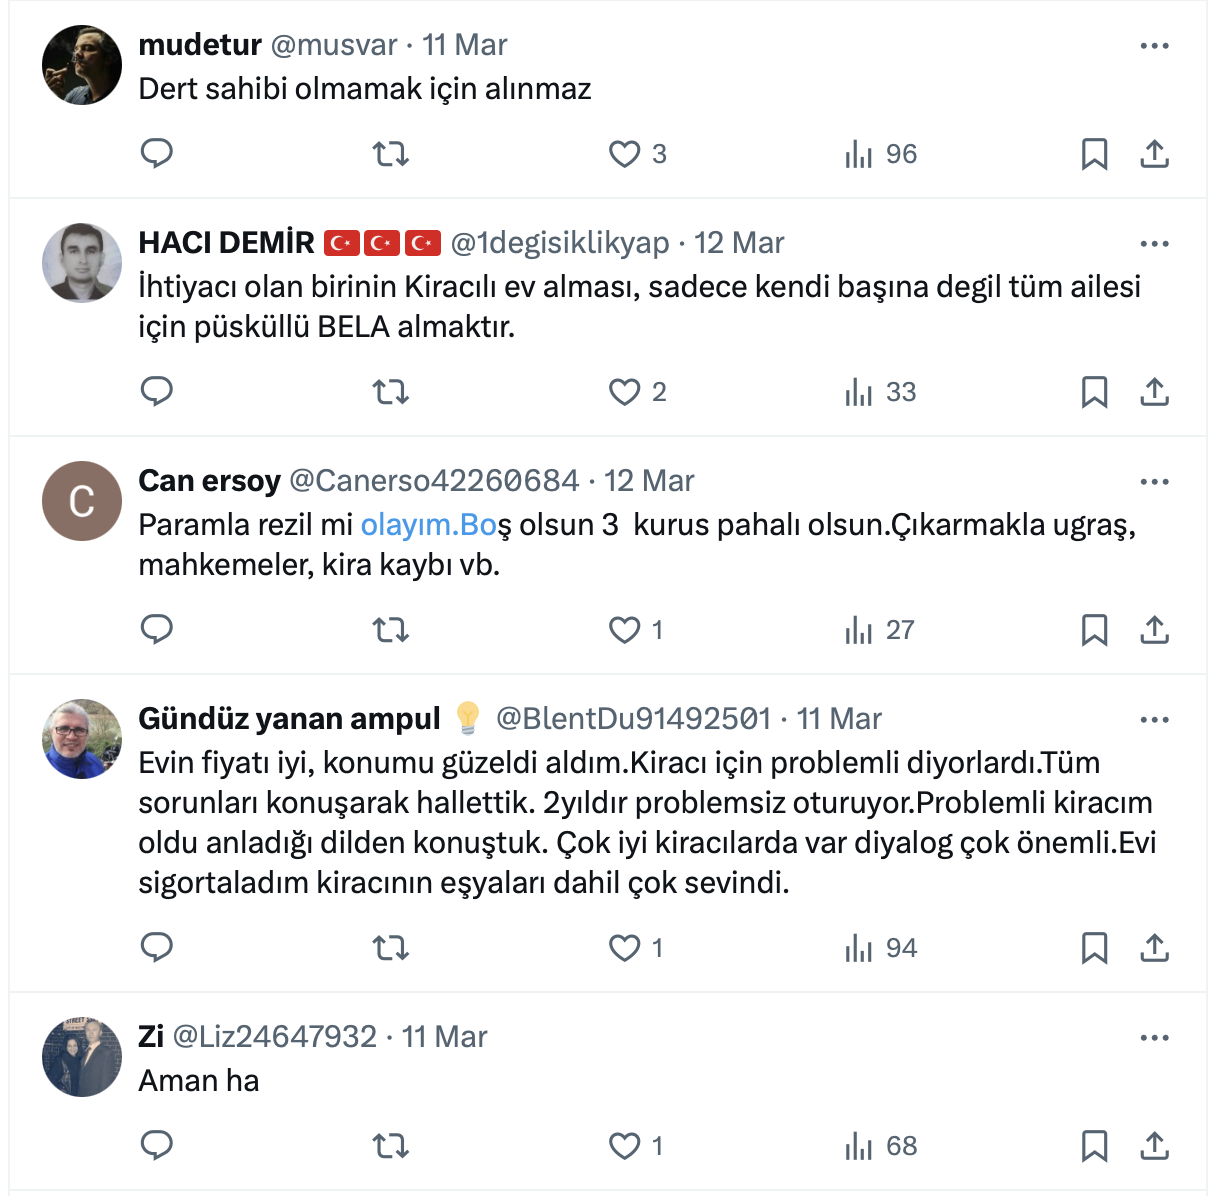Share Can ersoy's tweet
This screenshot has width=1216, height=1196.
coord(1154,630)
